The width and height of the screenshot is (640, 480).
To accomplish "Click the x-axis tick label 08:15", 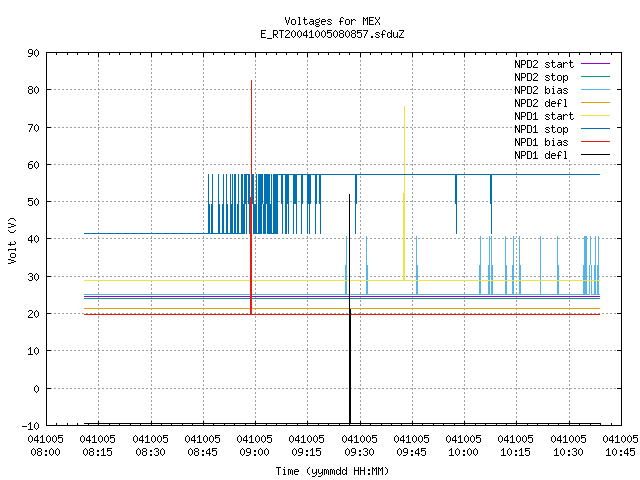I will [x=98, y=452].
